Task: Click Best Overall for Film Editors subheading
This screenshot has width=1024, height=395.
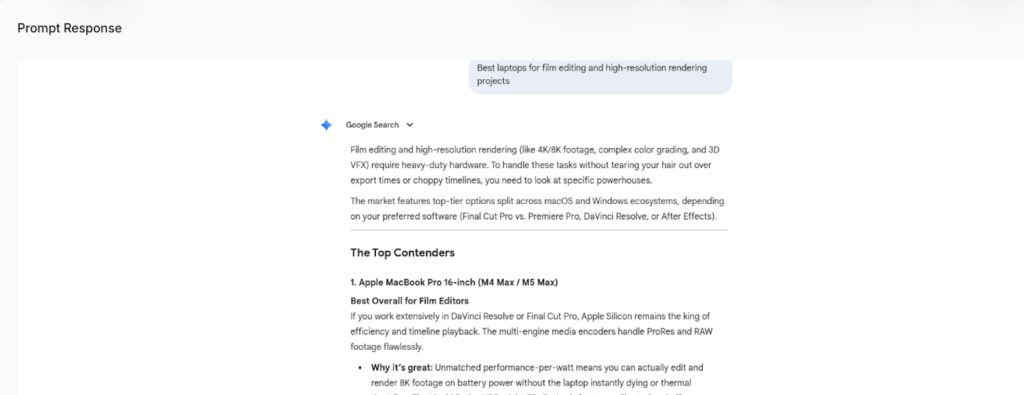Action: pyautogui.click(x=409, y=301)
